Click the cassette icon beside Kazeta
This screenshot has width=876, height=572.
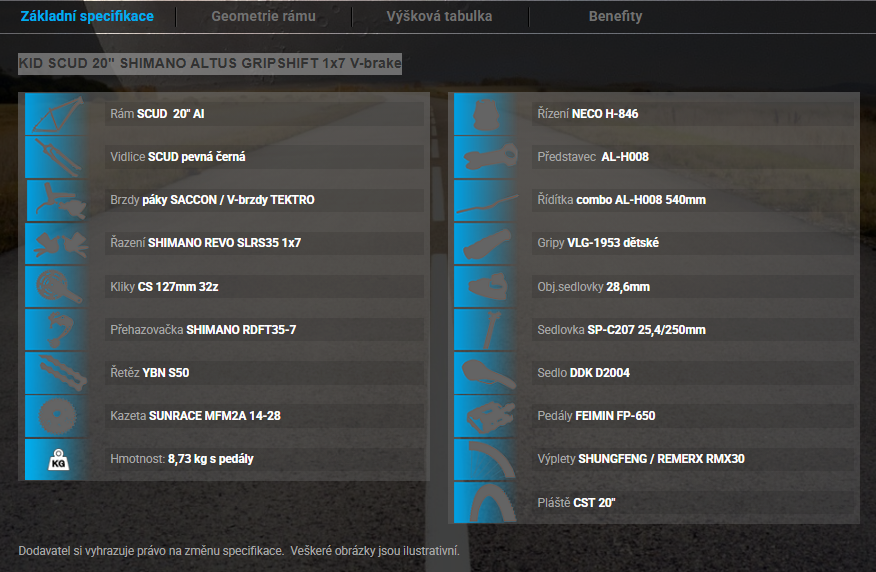tap(58, 416)
